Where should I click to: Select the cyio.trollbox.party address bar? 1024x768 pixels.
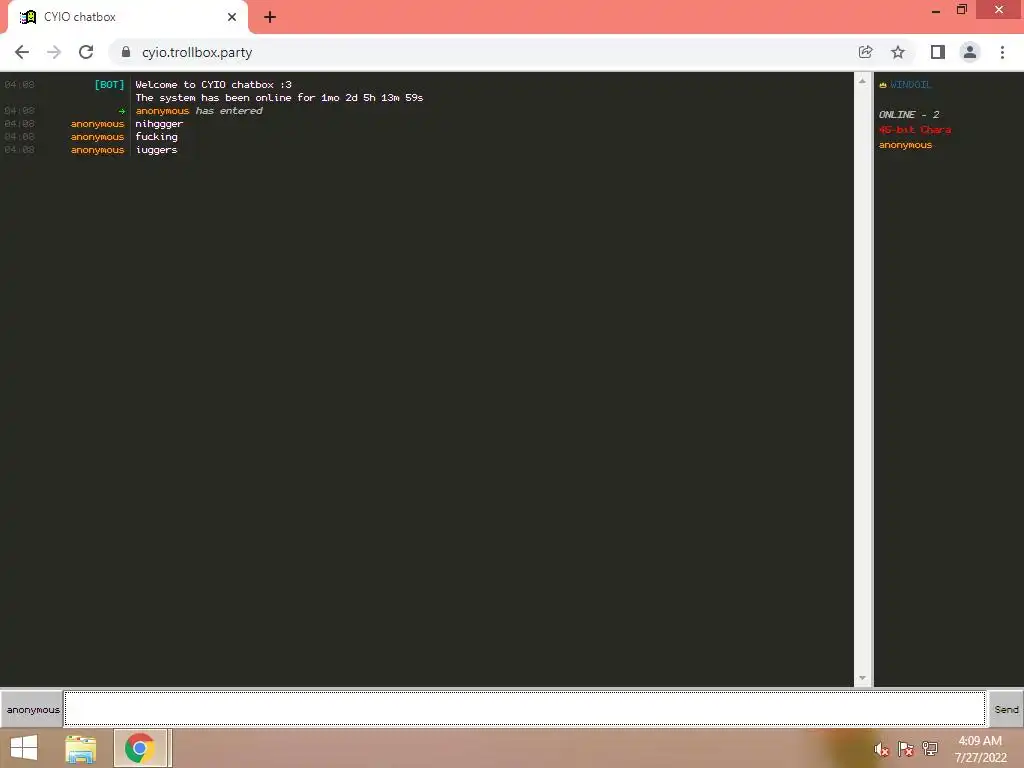483,52
